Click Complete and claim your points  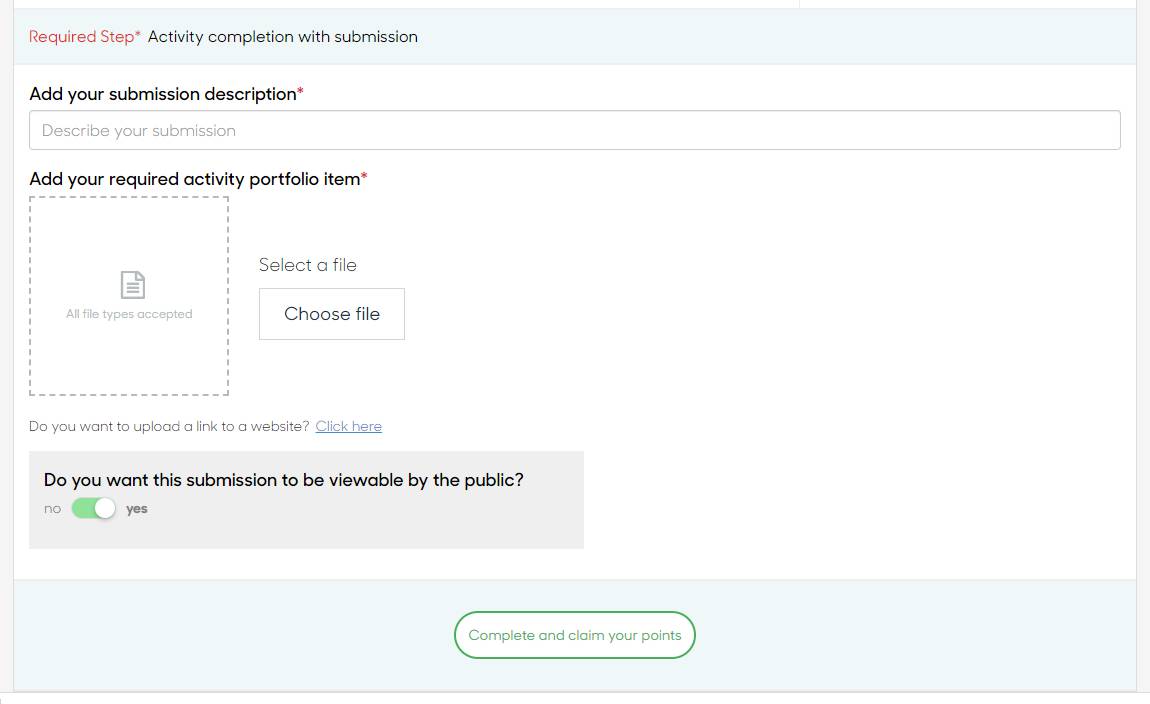(574, 635)
